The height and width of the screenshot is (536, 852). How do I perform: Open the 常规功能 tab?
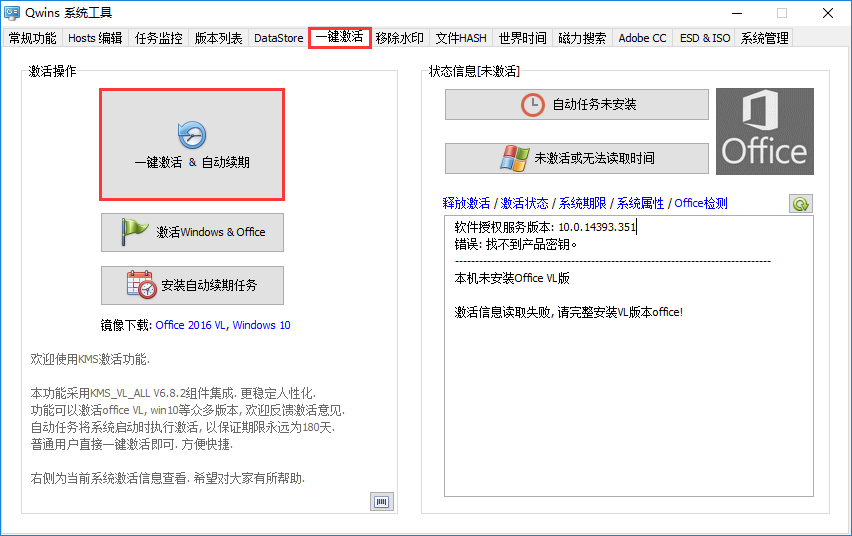click(33, 38)
